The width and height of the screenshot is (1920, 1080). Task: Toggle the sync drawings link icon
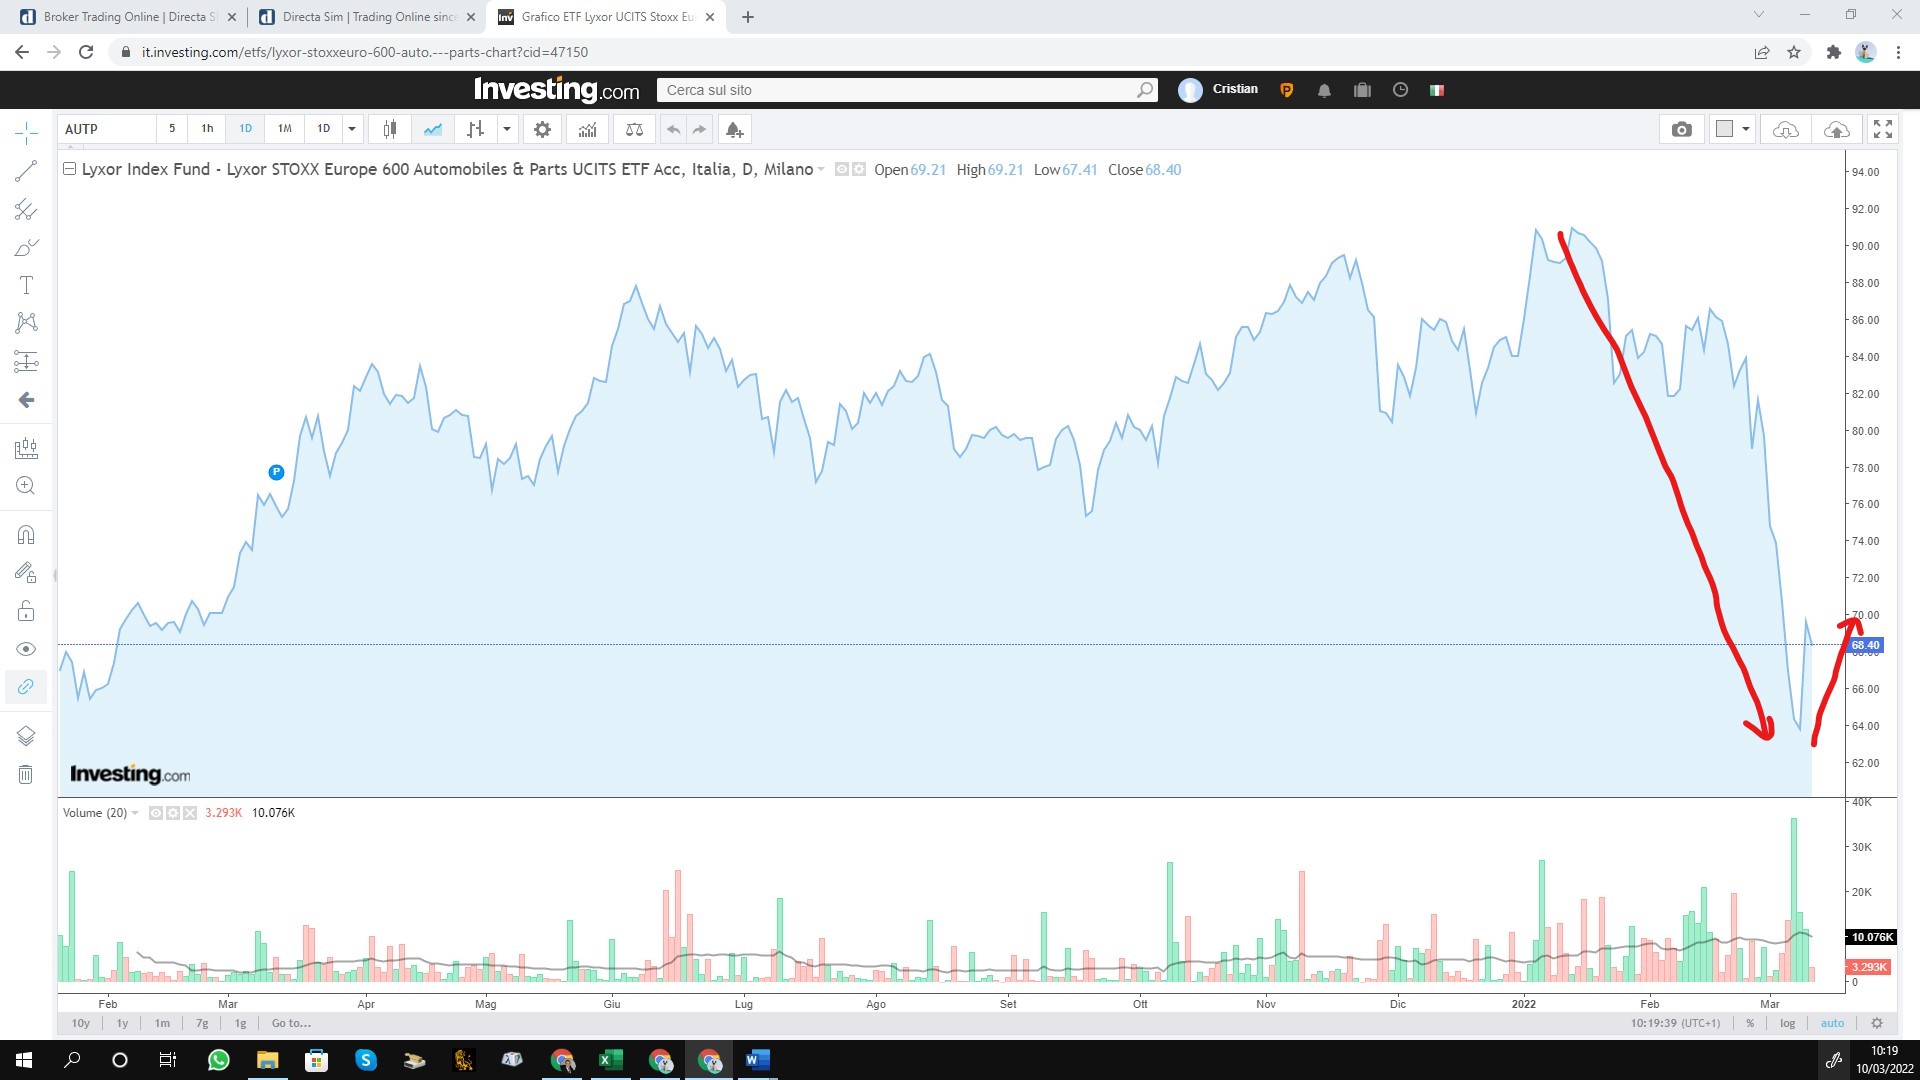pyautogui.click(x=26, y=687)
